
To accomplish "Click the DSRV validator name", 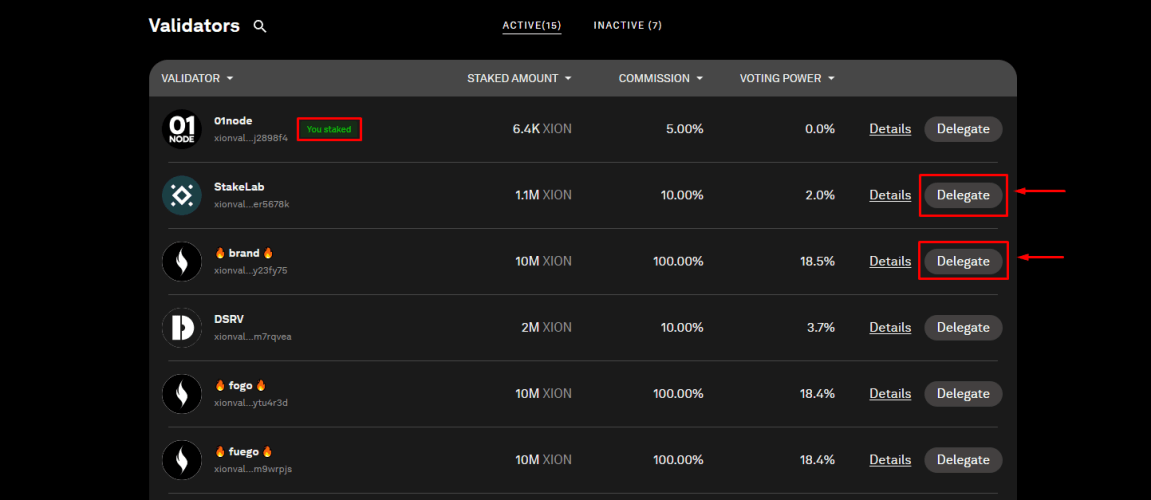I will (229, 319).
